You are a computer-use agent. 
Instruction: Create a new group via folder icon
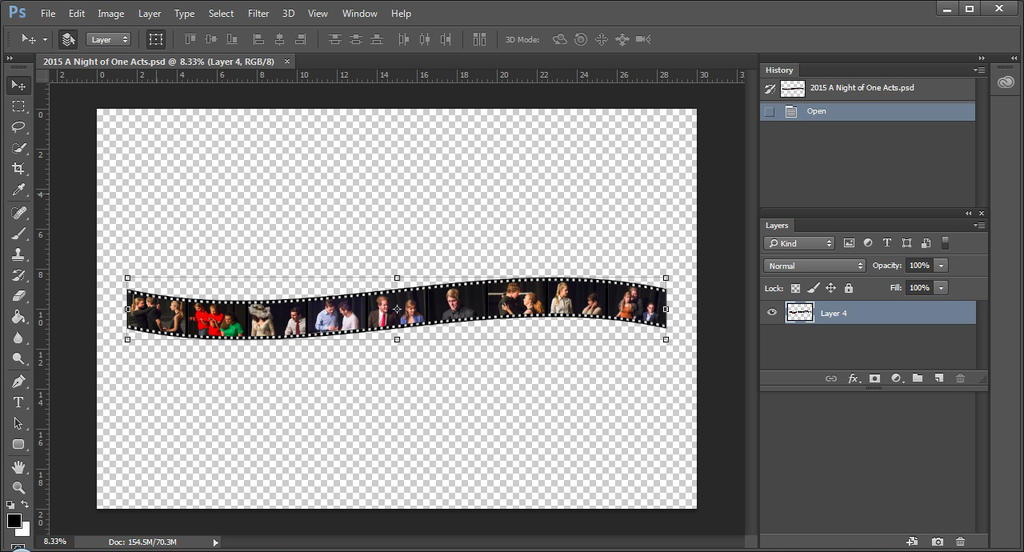[917, 378]
